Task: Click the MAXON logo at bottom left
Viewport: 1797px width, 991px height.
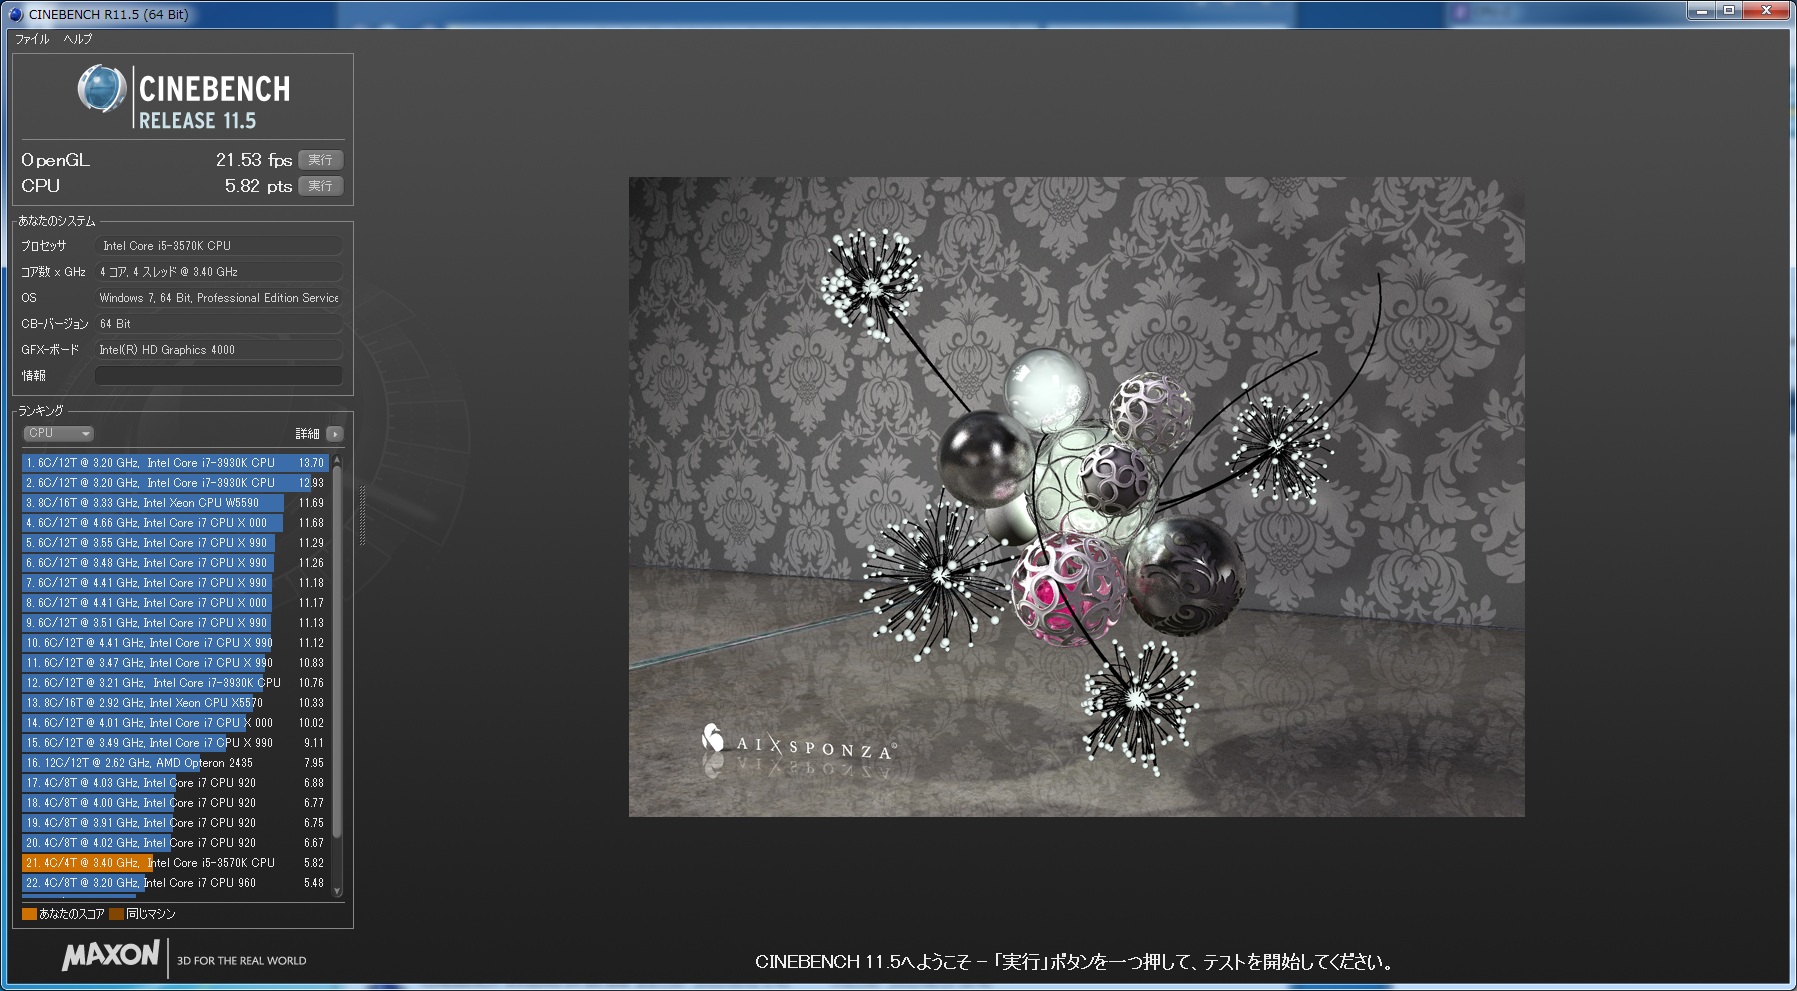Action: click(111, 956)
